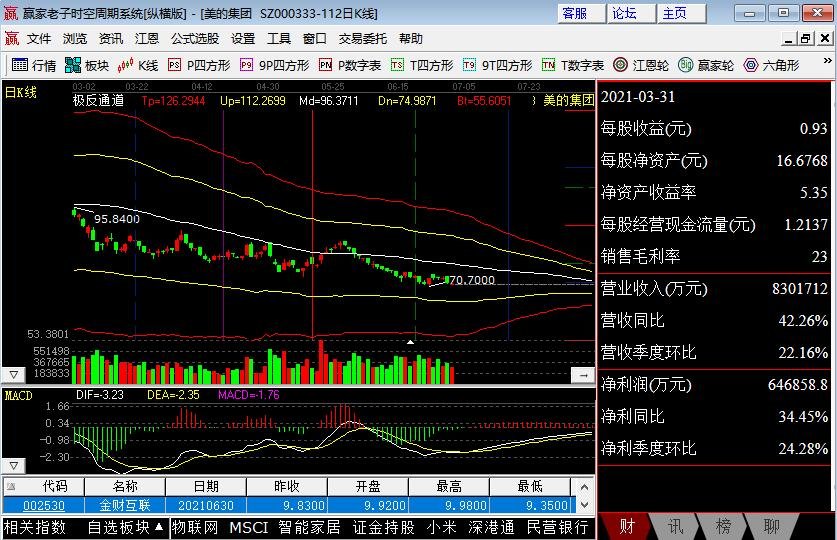Open the 9P四方形 tool
Image resolution: width=837 pixels, height=540 pixels.
[274, 65]
